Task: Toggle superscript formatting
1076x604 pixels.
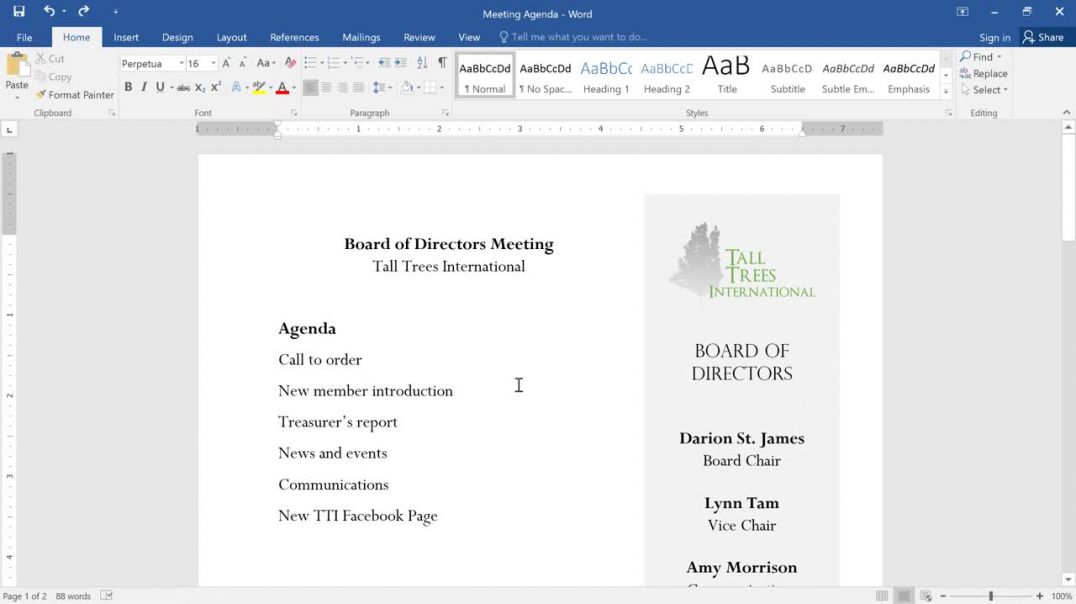Action: click(x=215, y=87)
